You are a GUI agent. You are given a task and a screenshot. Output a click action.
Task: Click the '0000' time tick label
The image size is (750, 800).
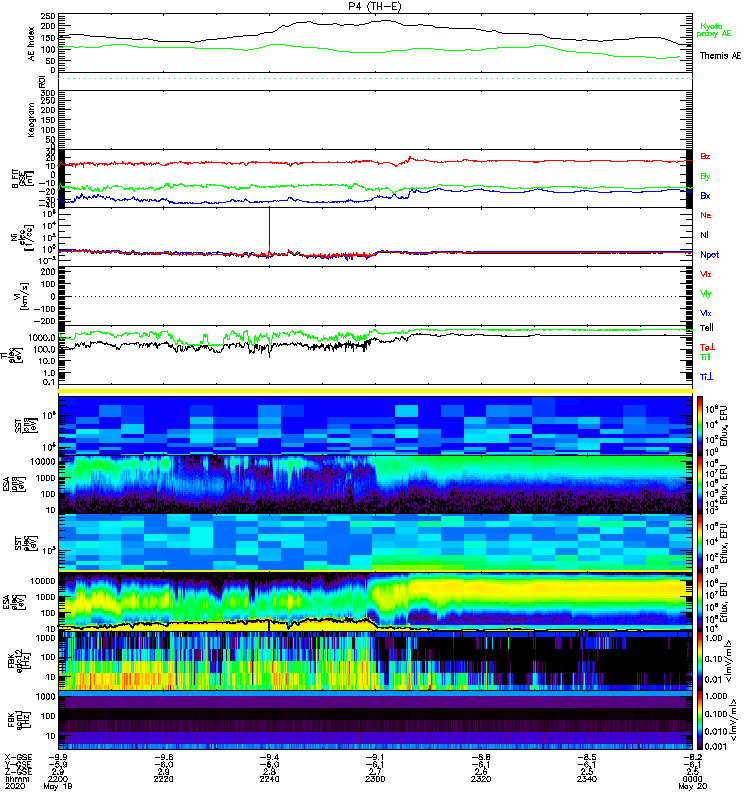tap(692, 779)
